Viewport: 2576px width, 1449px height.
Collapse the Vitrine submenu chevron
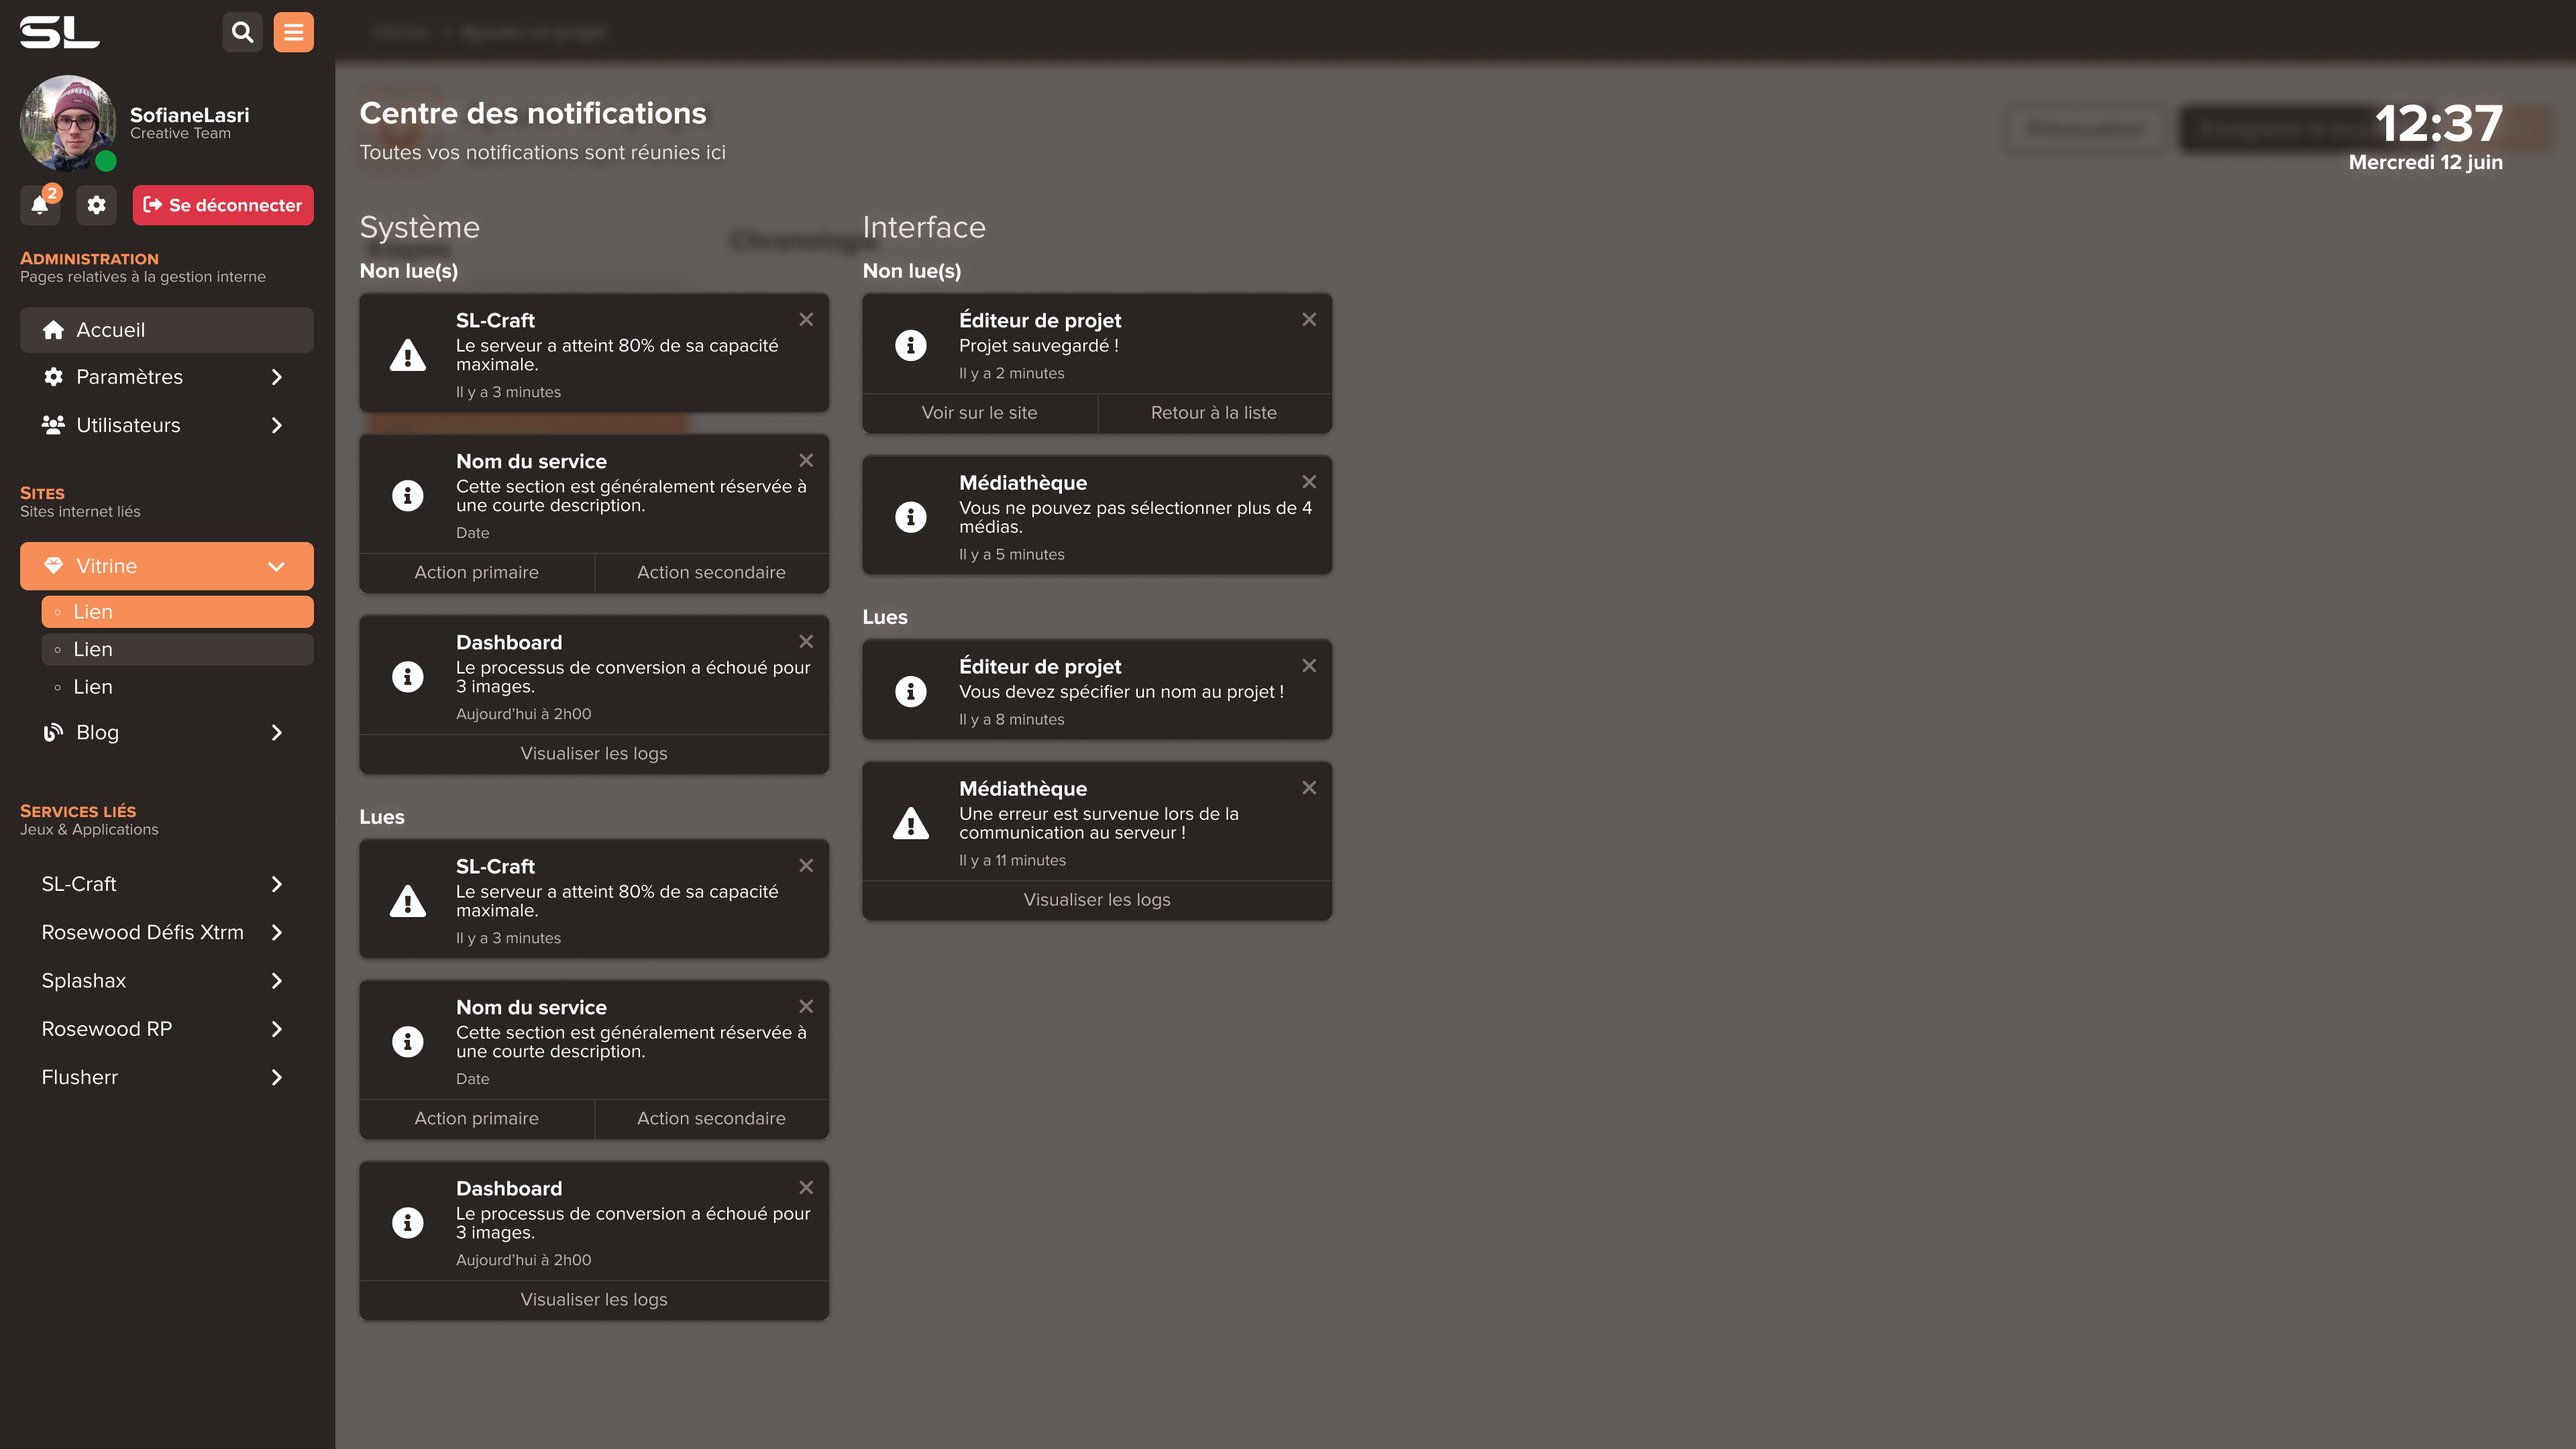[x=277, y=566]
